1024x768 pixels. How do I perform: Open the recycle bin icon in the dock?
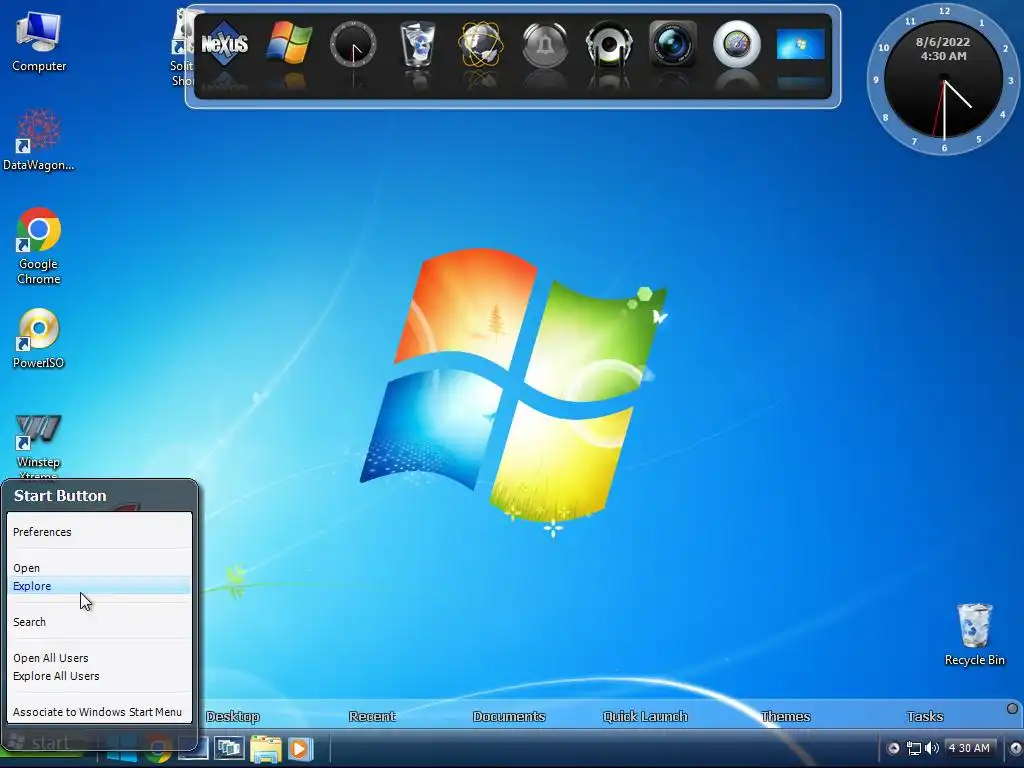pos(417,44)
